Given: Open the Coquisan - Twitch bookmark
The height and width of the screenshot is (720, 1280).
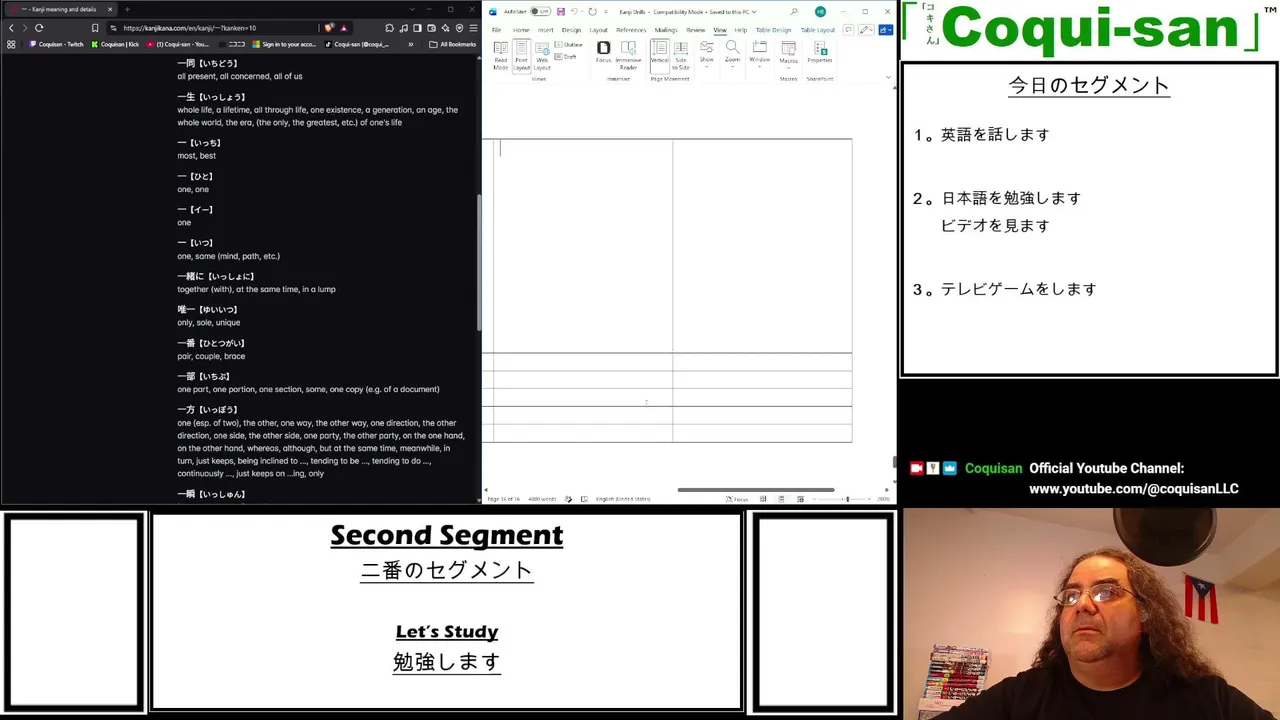Looking at the screenshot, I should (57, 44).
